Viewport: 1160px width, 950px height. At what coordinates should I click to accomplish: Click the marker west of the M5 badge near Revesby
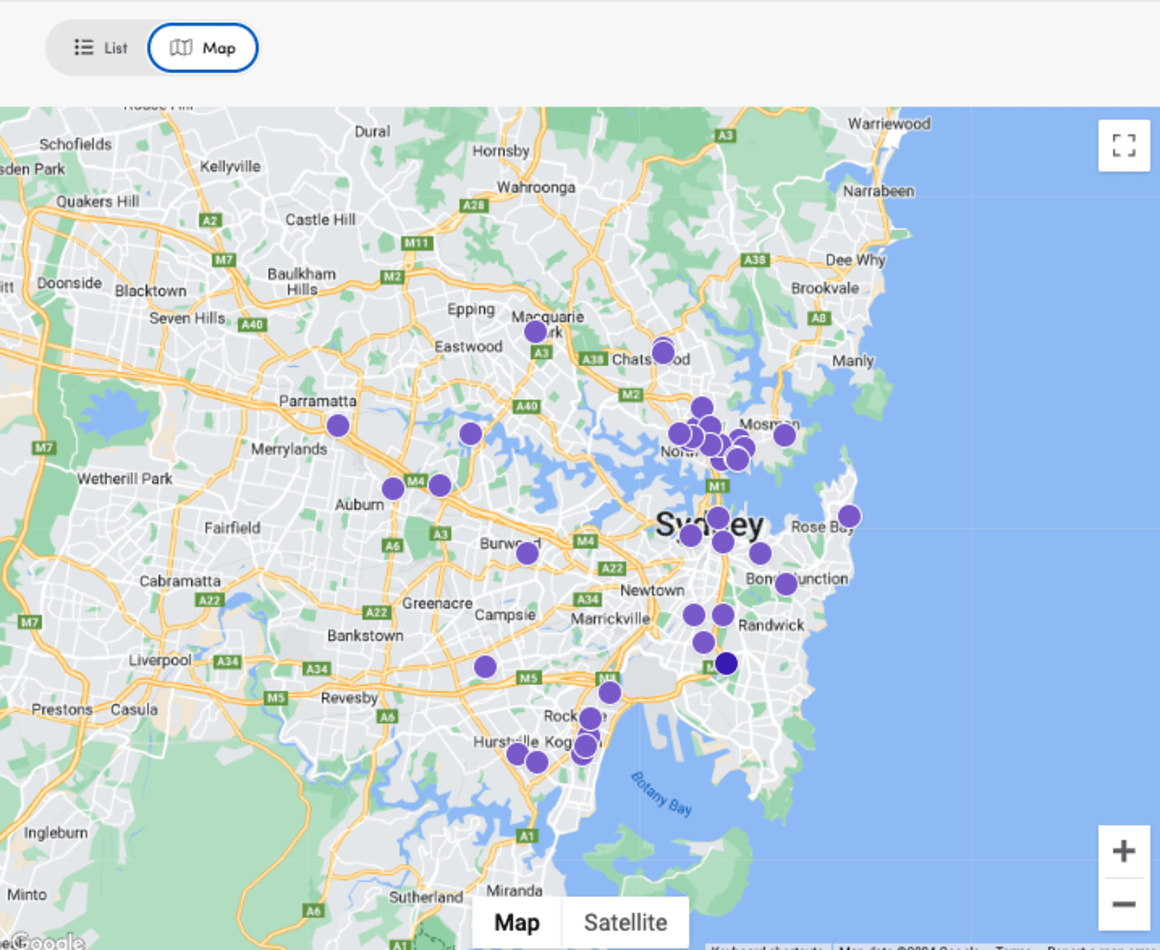coord(485,667)
